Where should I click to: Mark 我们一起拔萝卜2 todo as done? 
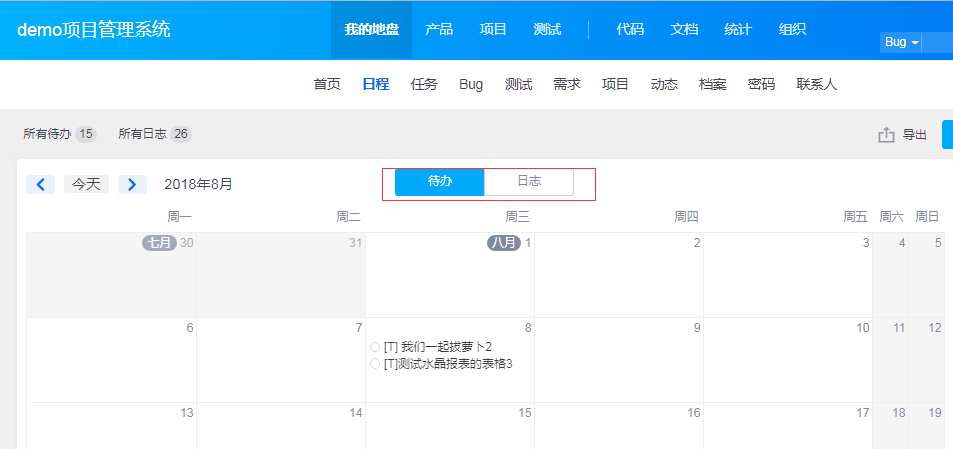375,347
